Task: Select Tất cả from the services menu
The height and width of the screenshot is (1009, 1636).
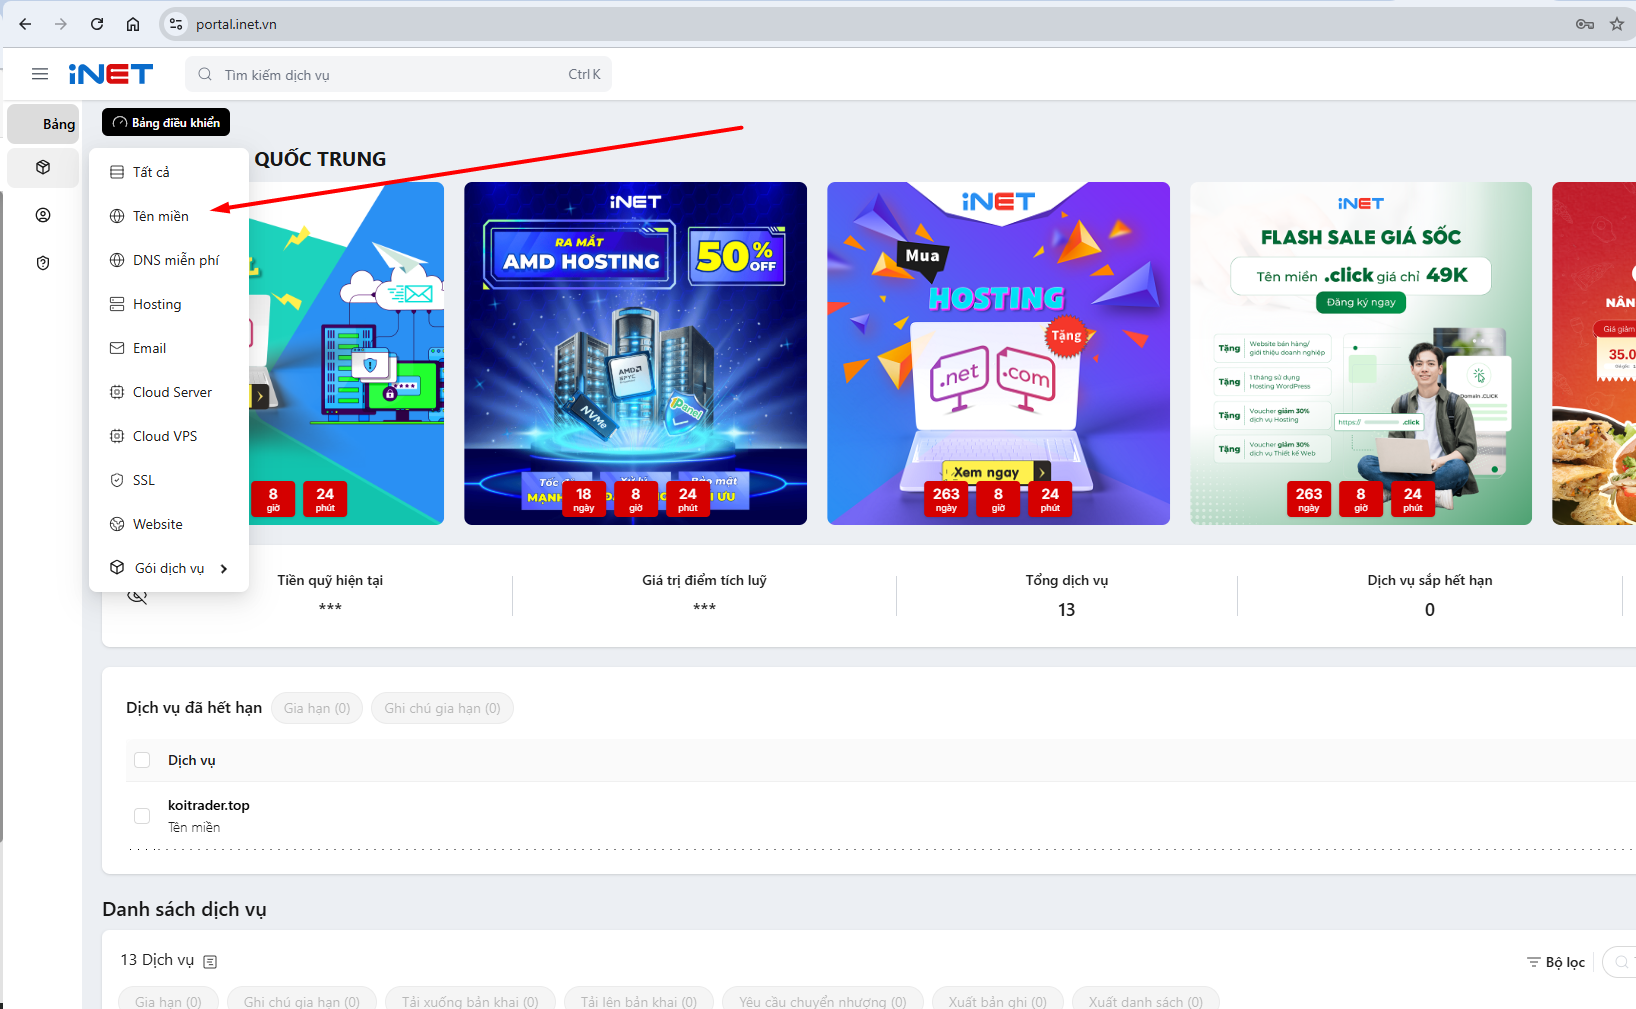Action: click(x=148, y=171)
